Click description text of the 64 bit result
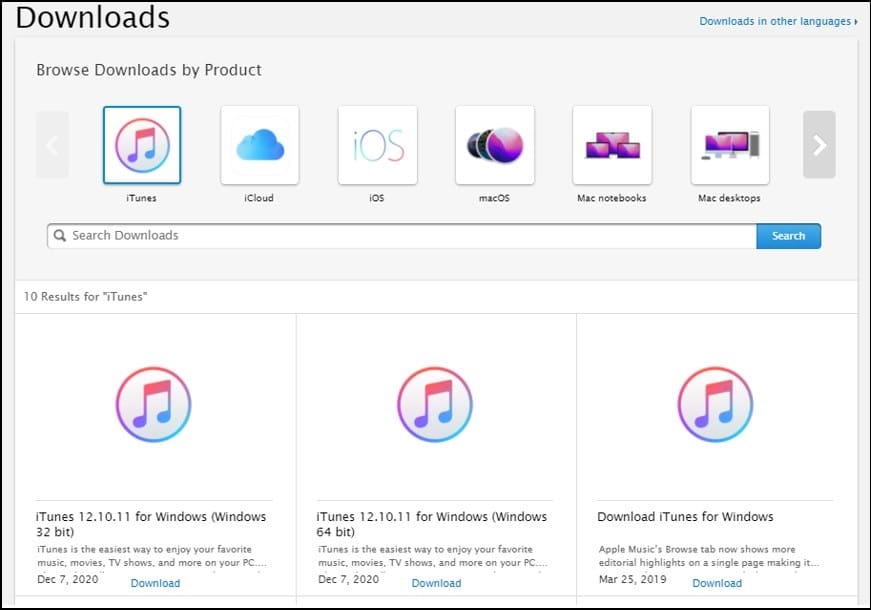871x610 pixels. tap(433, 556)
